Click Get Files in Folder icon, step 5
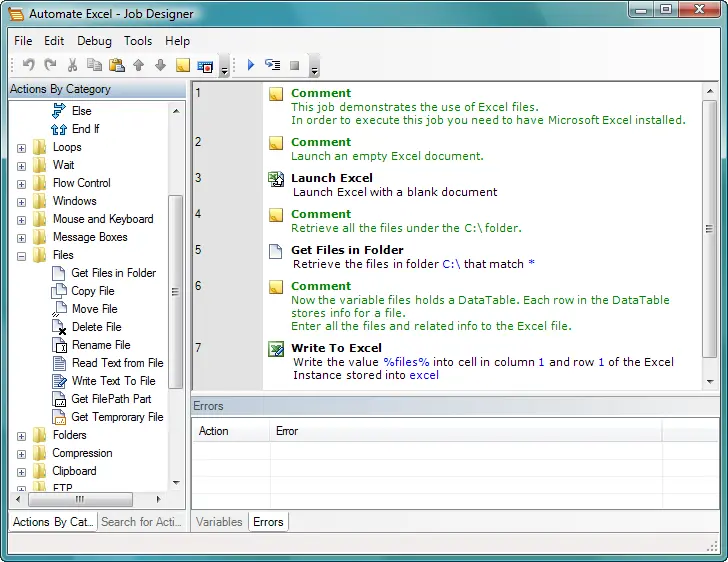Image resolution: width=728 pixels, height=562 pixels. pyautogui.click(x=276, y=251)
